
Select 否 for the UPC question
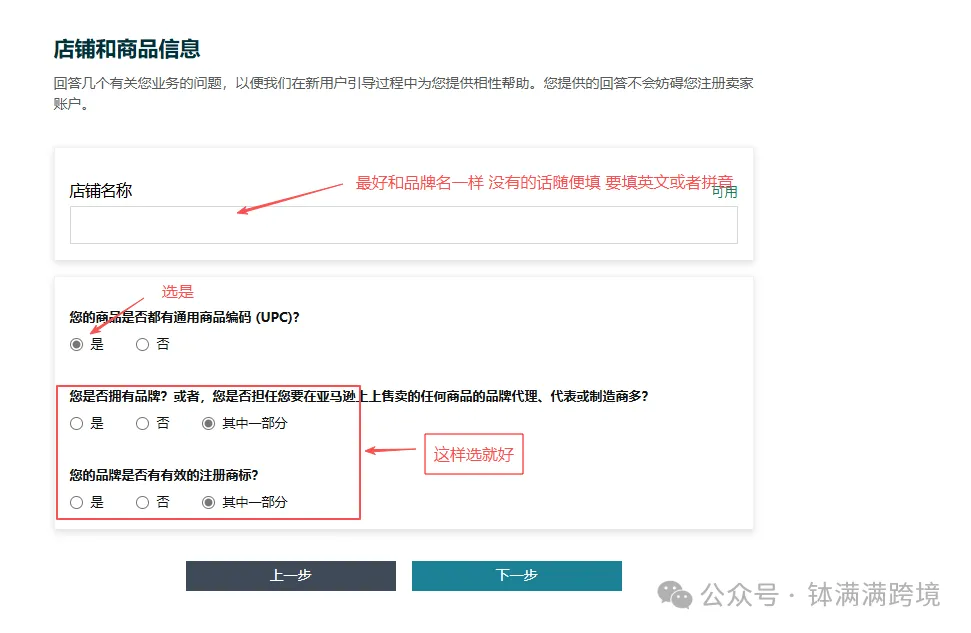click(x=142, y=343)
